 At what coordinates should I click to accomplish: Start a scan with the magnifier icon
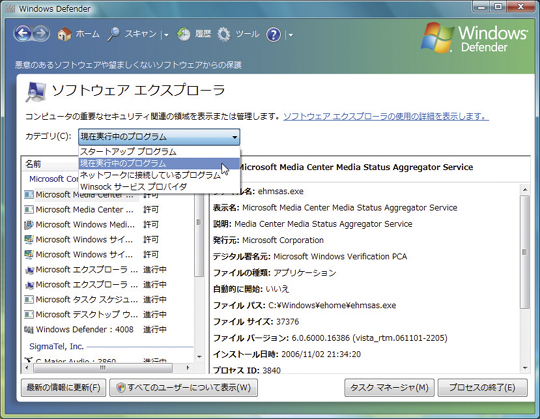click(x=113, y=34)
